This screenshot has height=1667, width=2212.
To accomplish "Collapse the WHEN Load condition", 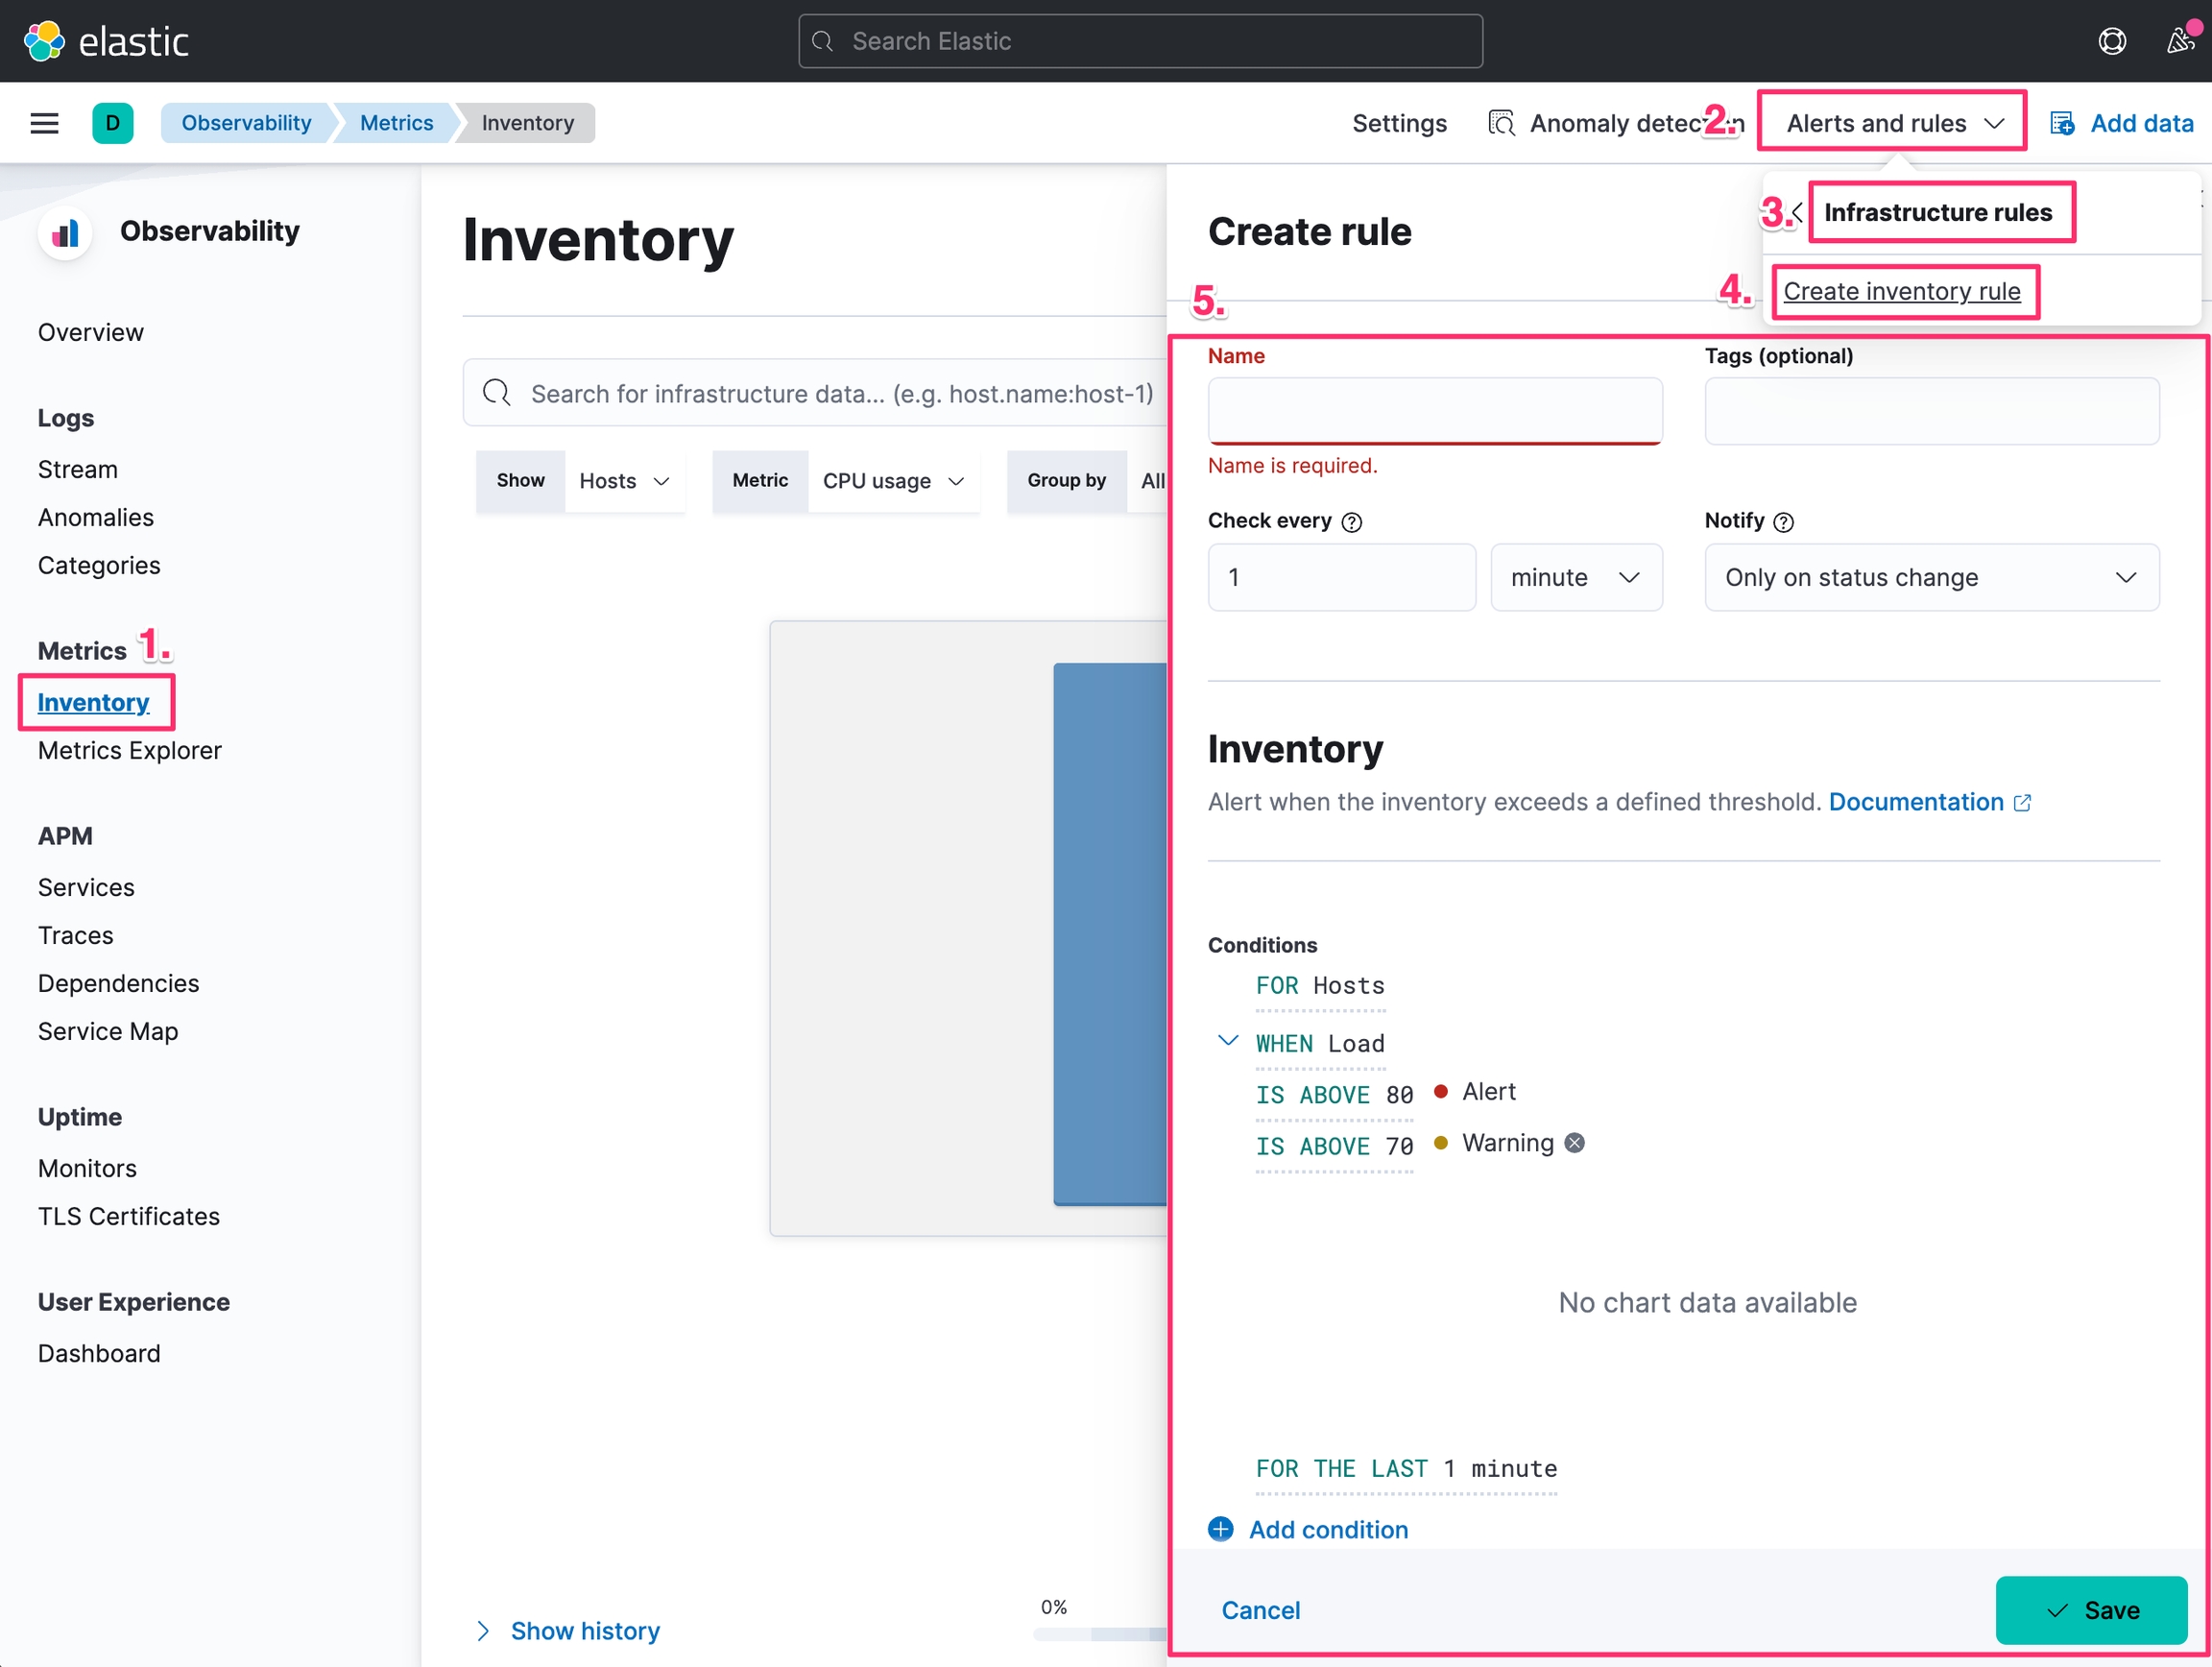I will pos(1227,1041).
